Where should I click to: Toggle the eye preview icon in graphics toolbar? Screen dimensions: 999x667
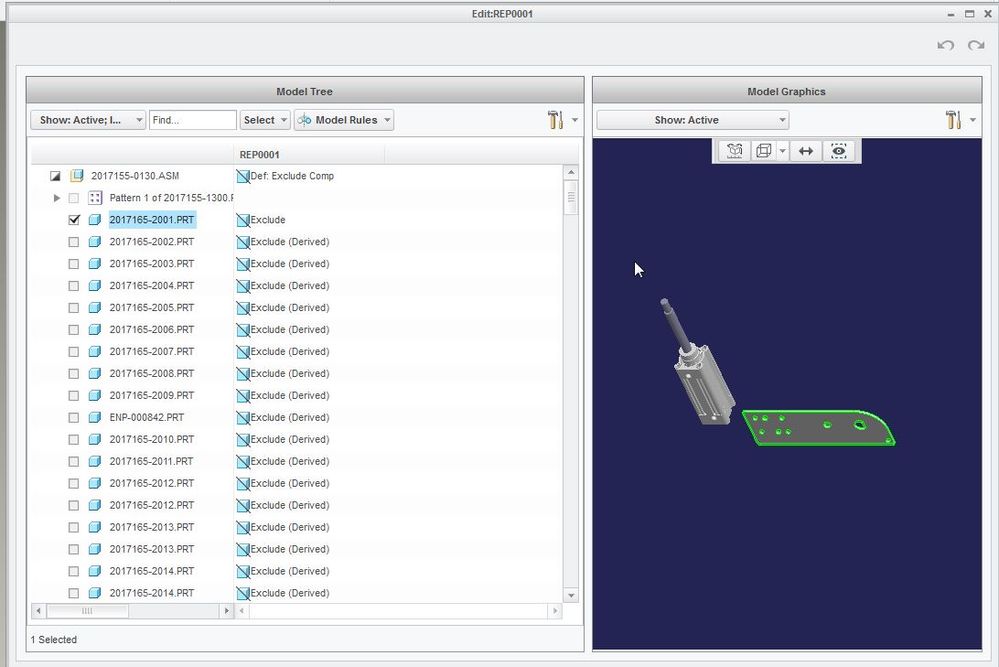(838, 151)
